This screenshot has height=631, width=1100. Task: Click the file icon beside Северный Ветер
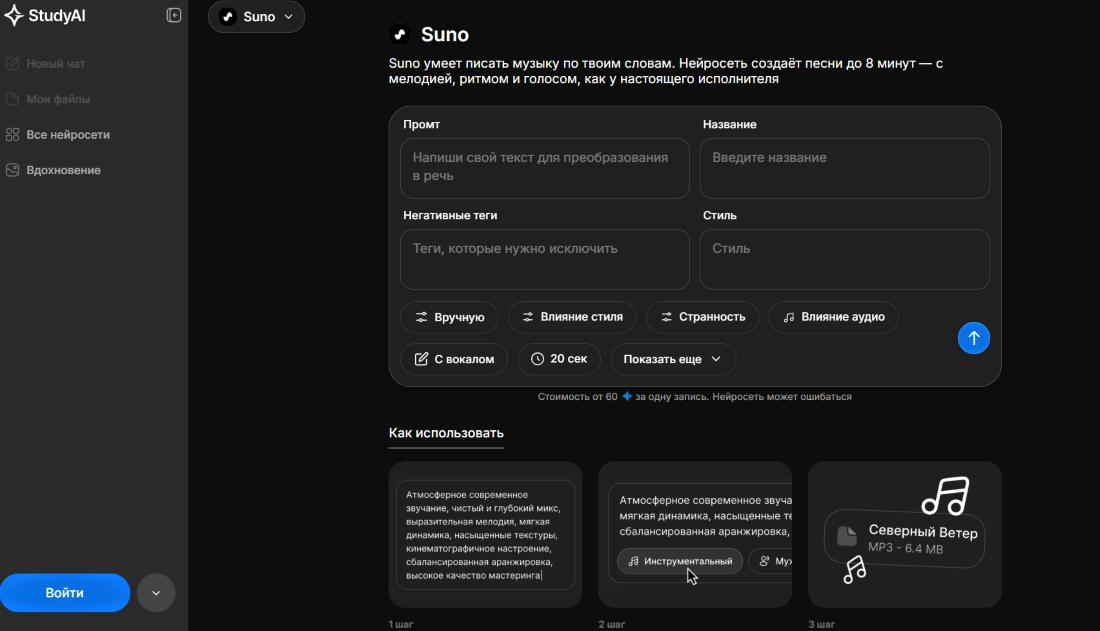847,536
